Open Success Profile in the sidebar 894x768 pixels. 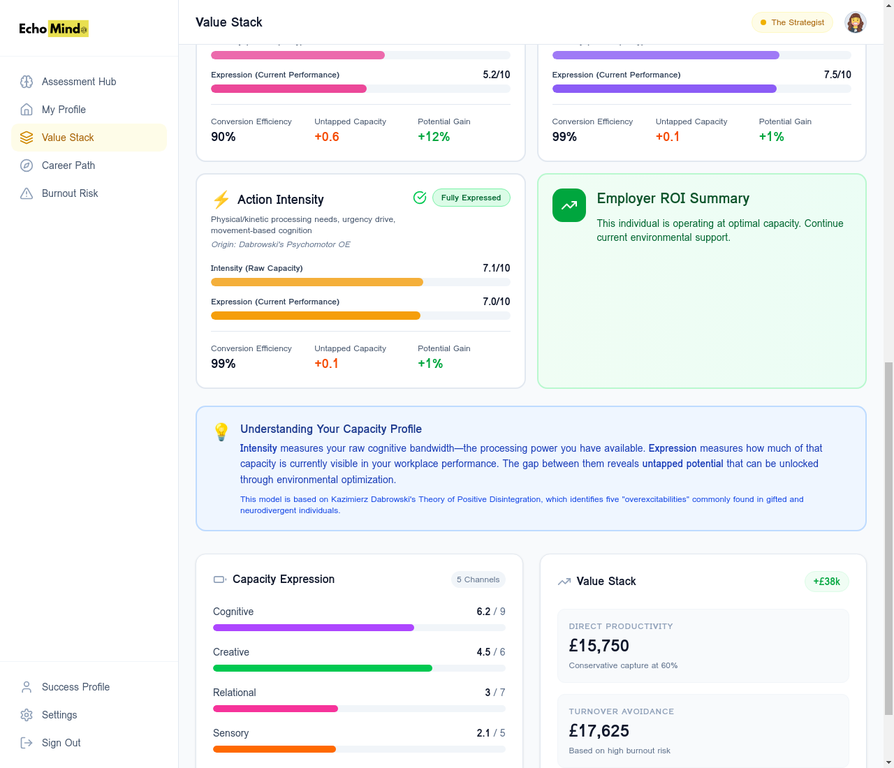point(75,687)
